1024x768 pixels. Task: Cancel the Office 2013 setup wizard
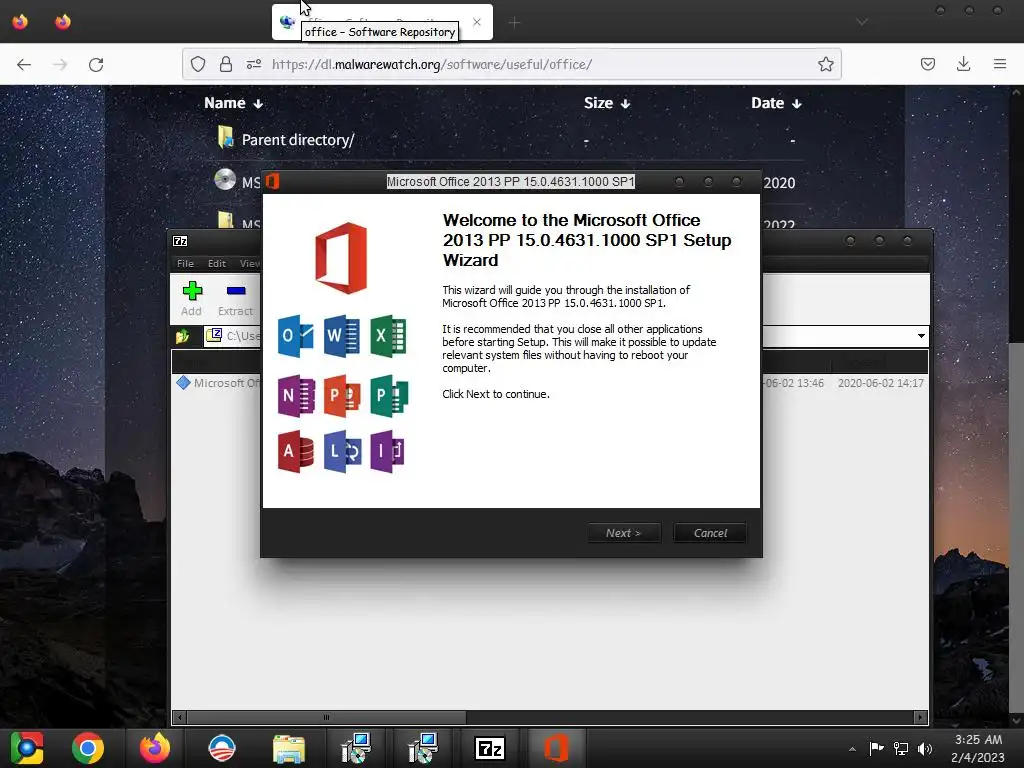(710, 533)
